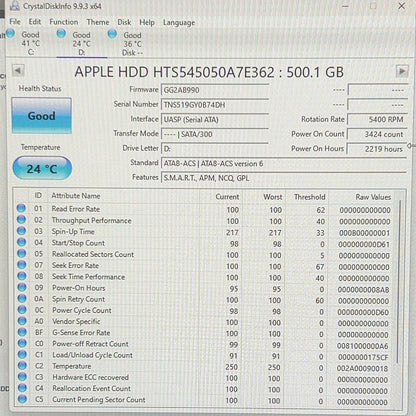Click the Serial Number field
This screenshot has width=416, height=416.
(215, 105)
